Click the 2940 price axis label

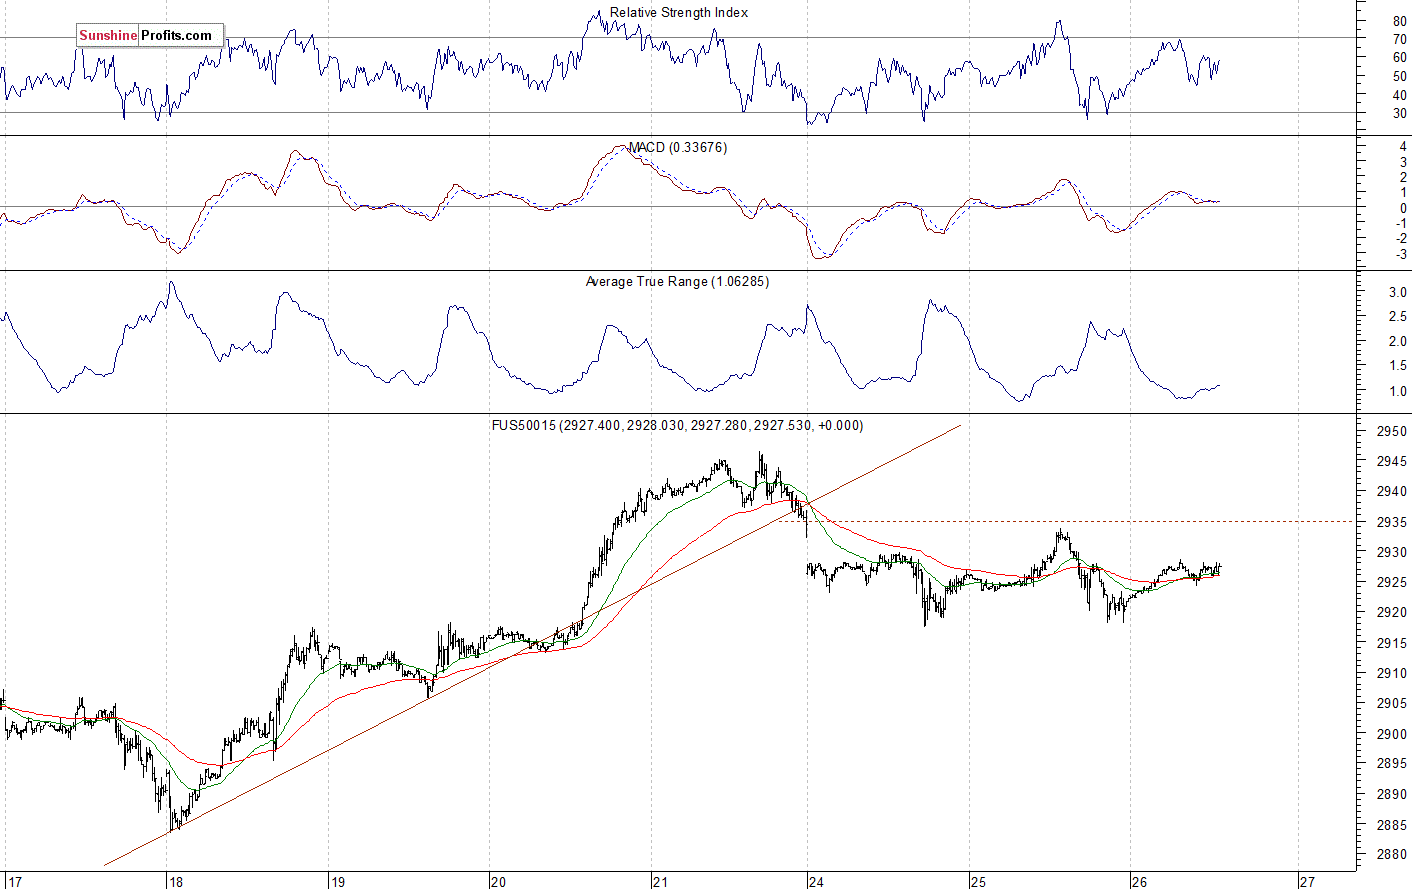1392,492
